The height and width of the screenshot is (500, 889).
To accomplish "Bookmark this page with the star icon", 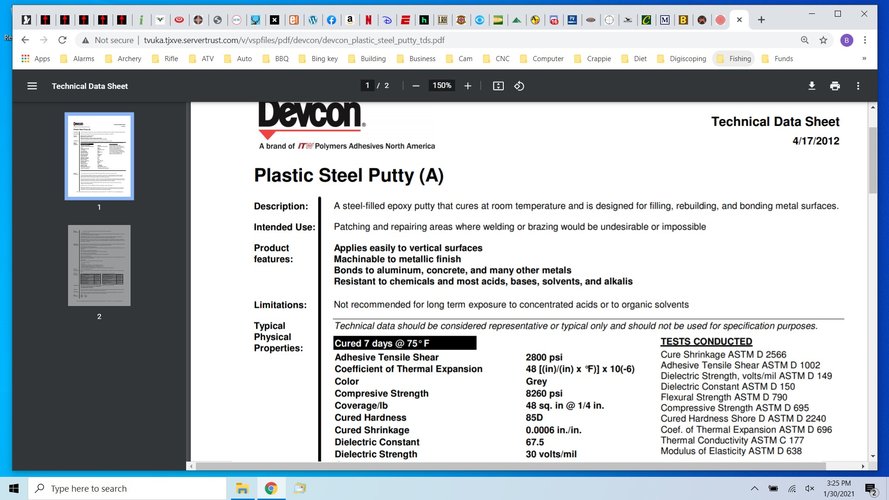I will click(x=824, y=40).
